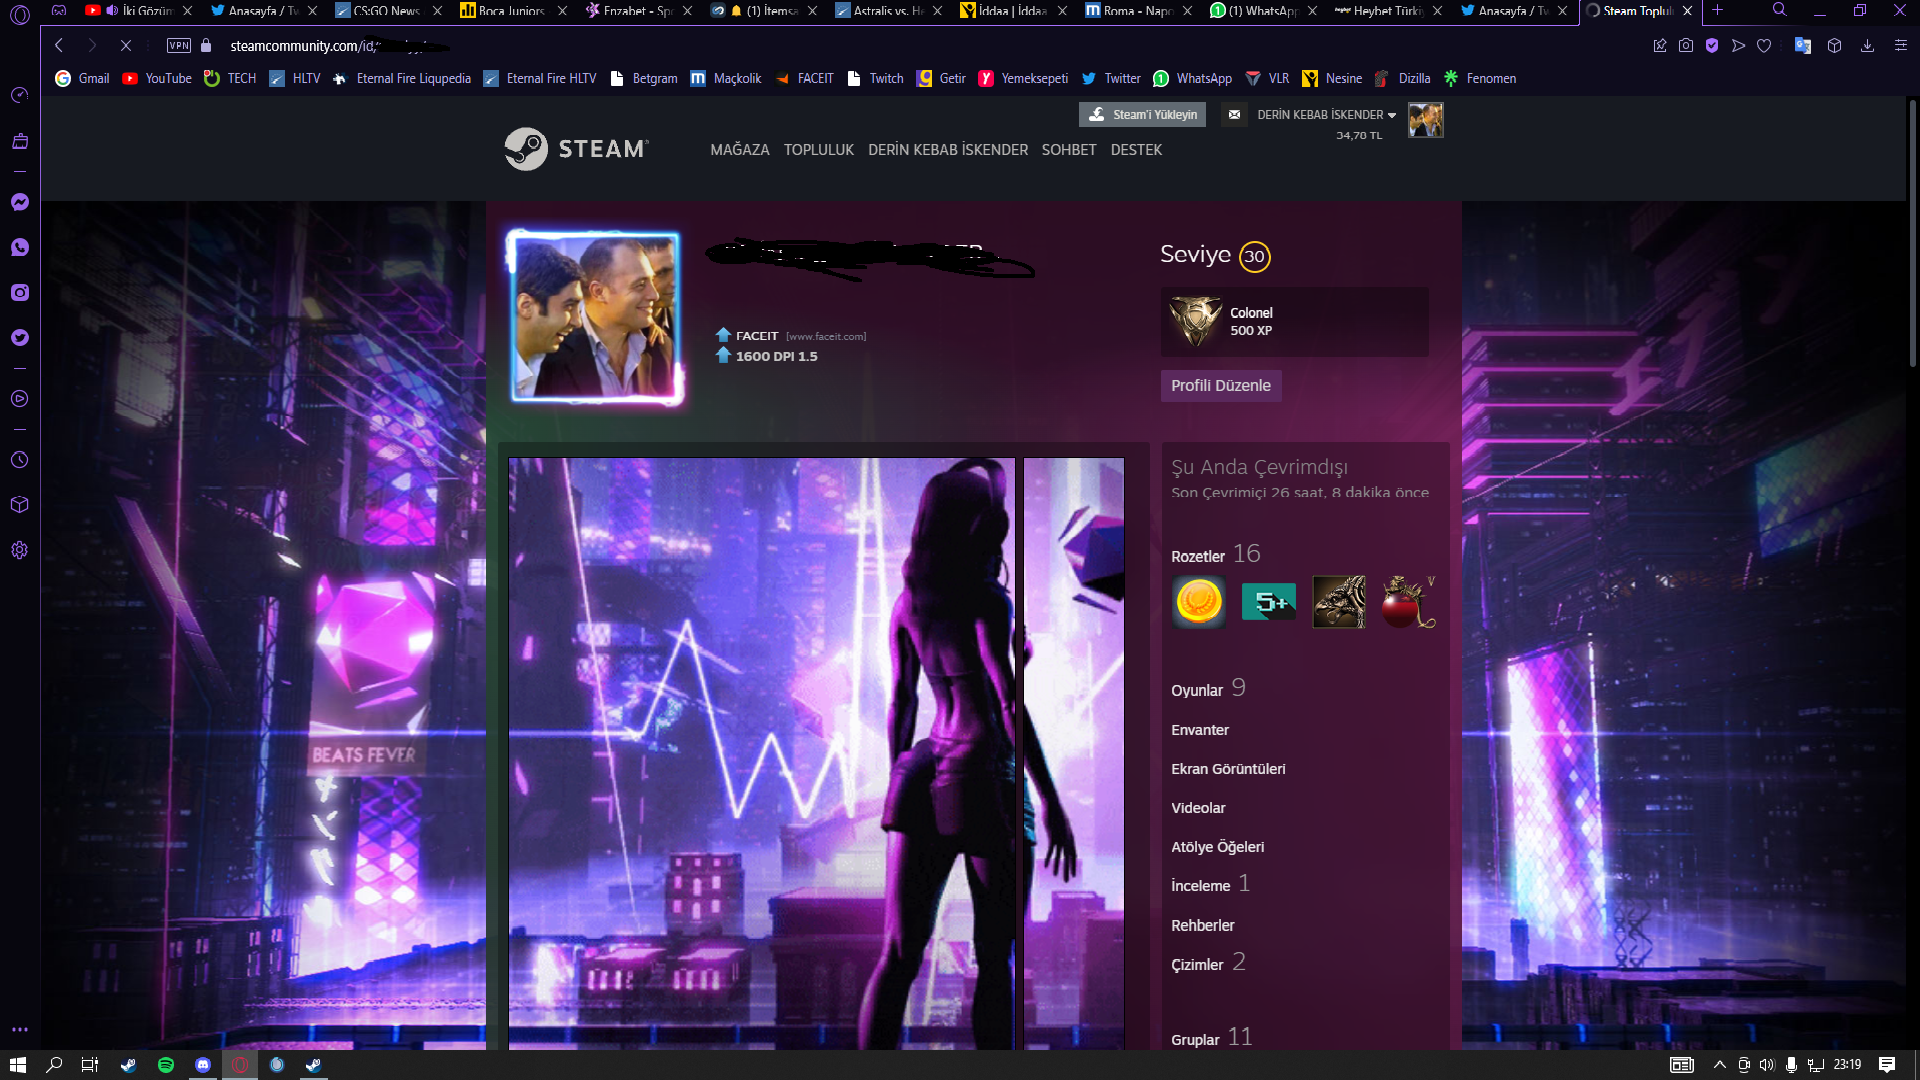1920x1080 pixels.
Task: Open Atölye Öğeleri link
Action: [1217, 847]
